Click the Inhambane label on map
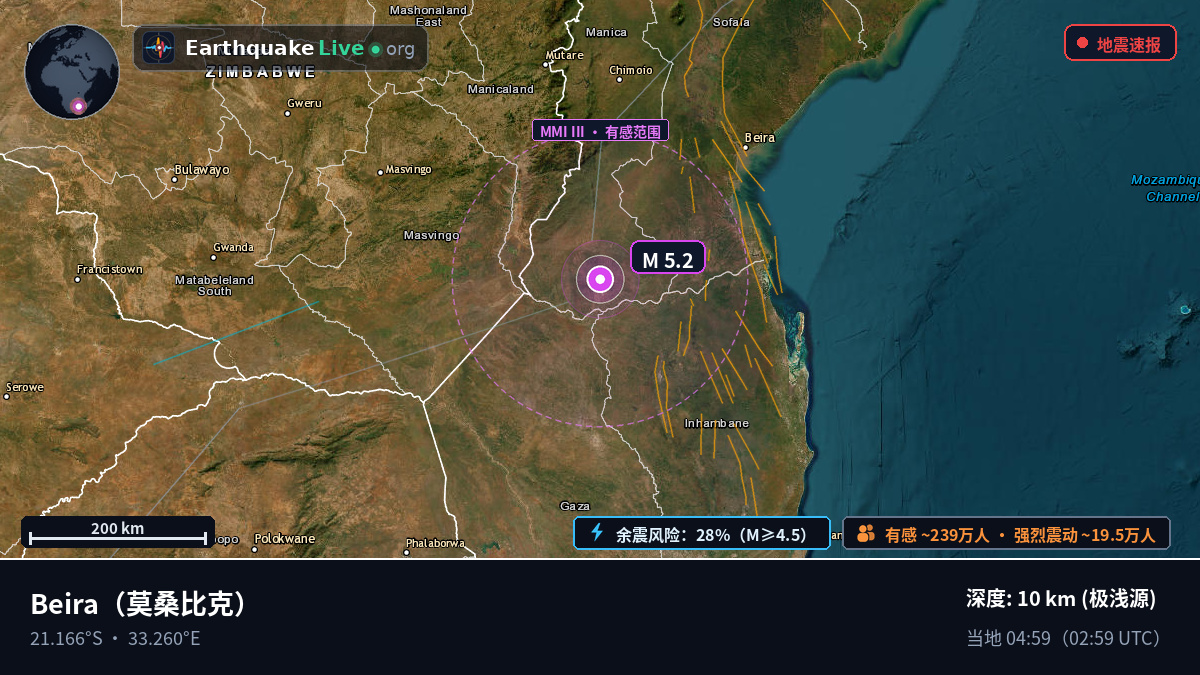The image size is (1200, 675). tap(716, 423)
